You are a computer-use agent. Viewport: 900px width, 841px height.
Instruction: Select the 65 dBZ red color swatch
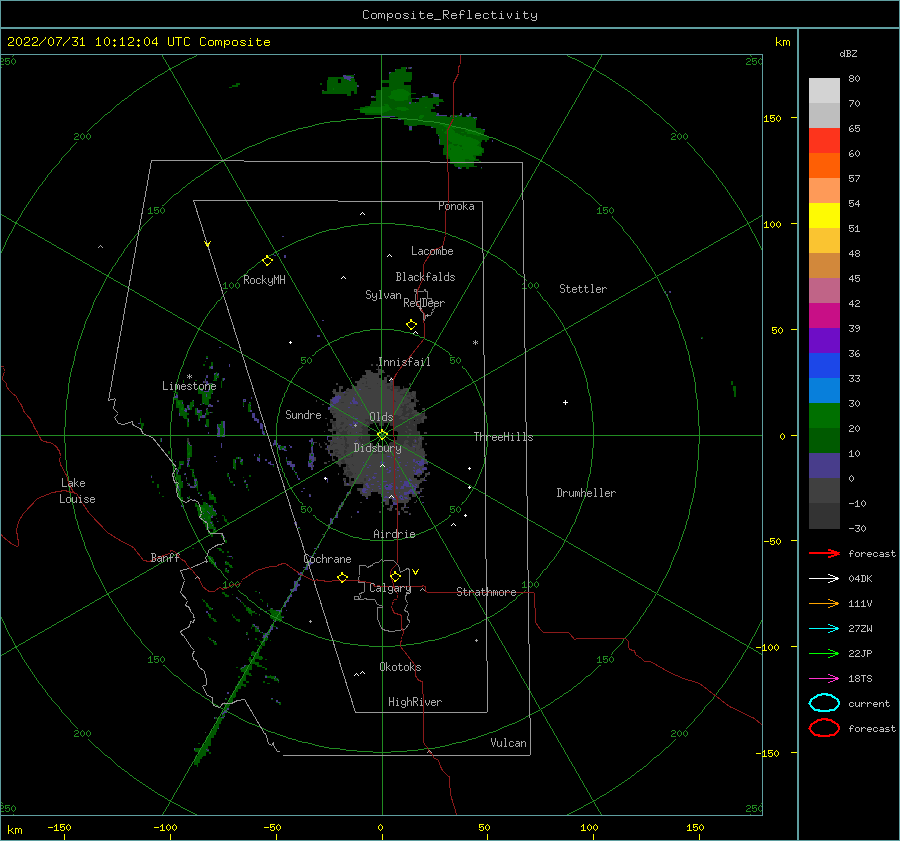[x=824, y=141]
